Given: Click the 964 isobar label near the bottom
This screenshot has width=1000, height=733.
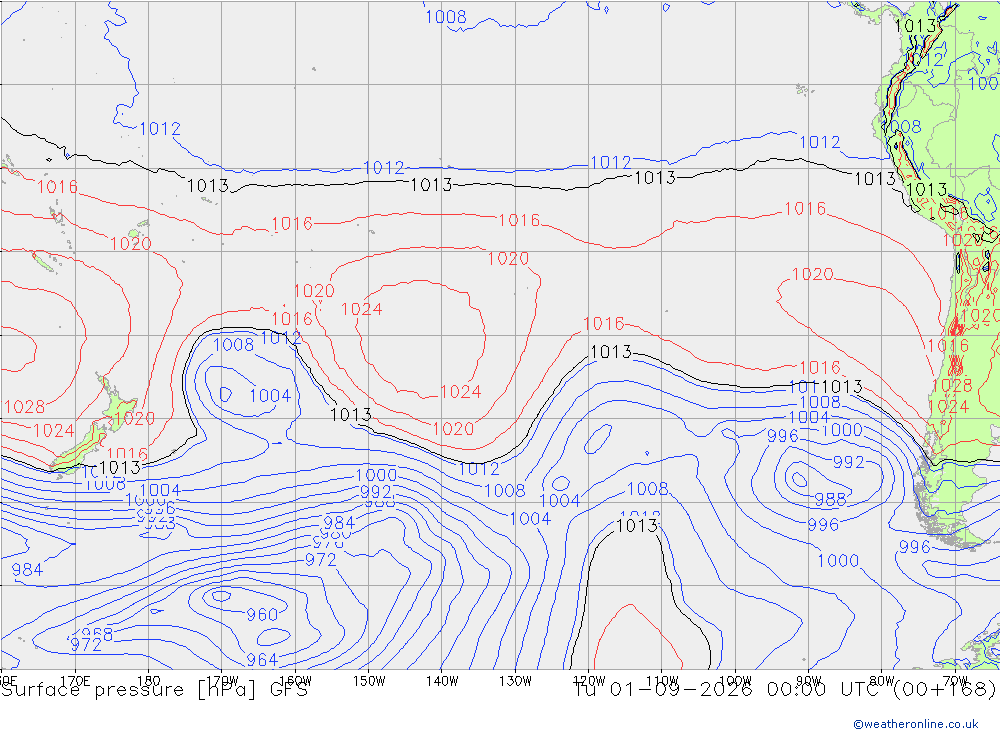Looking at the screenshot, I should point(262,659).
